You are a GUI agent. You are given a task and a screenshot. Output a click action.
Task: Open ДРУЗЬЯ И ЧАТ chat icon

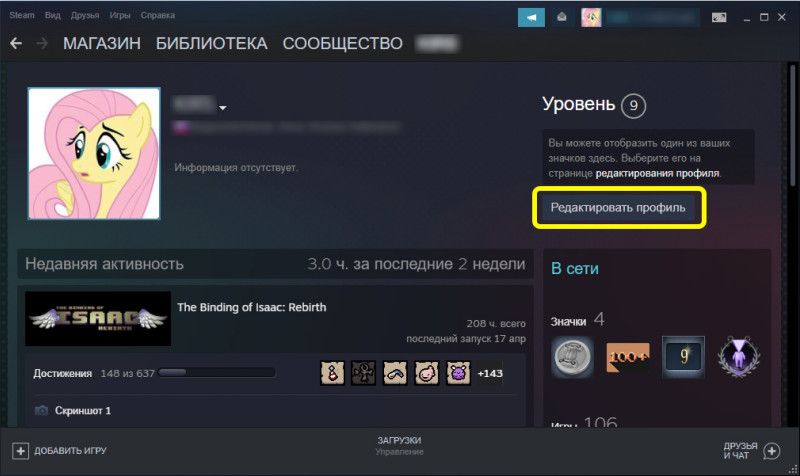click(x=771, y=451)
